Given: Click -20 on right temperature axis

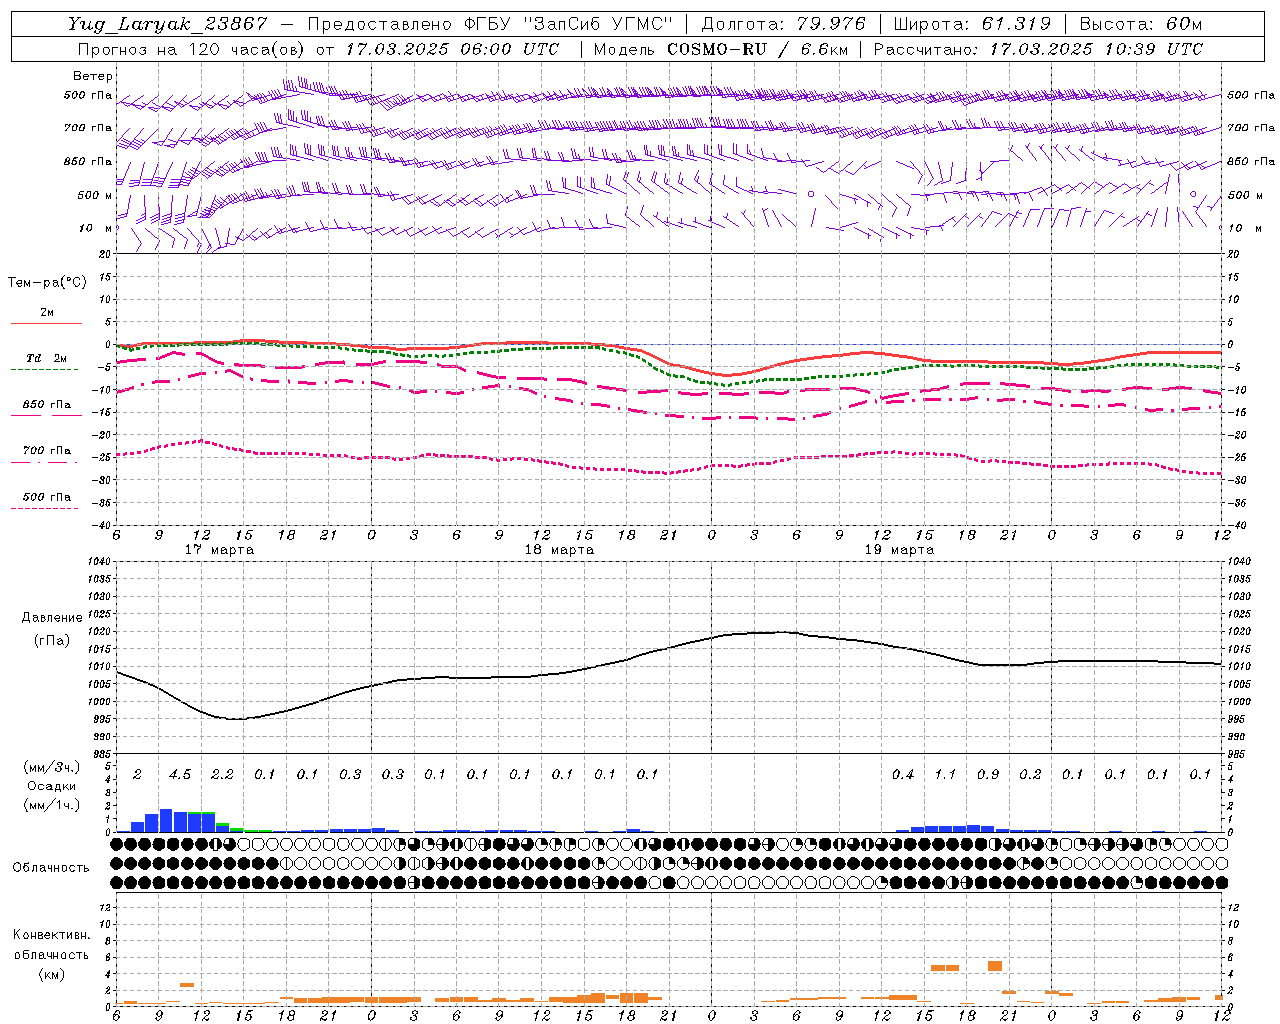Looking at the screenshot, I should click(x=1237, y=435).
